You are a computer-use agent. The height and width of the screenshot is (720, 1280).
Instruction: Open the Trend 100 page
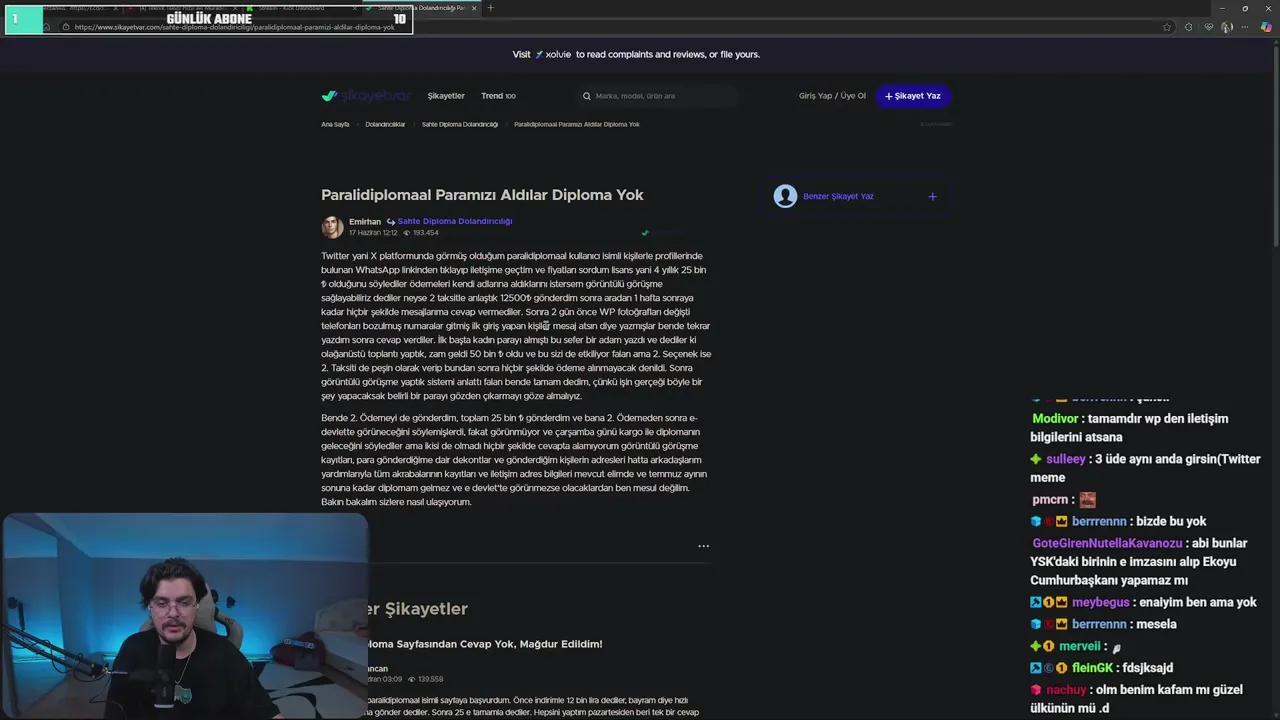[x=498, y=96]
